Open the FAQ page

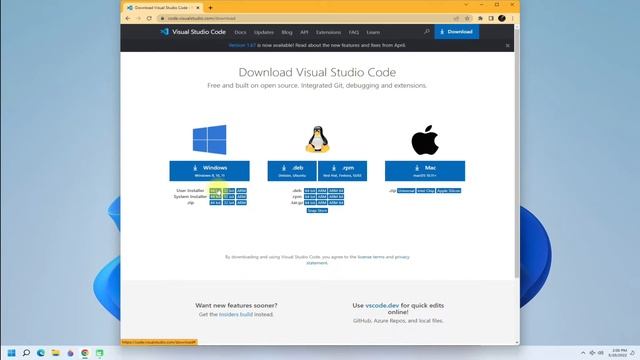coord(353,32)
